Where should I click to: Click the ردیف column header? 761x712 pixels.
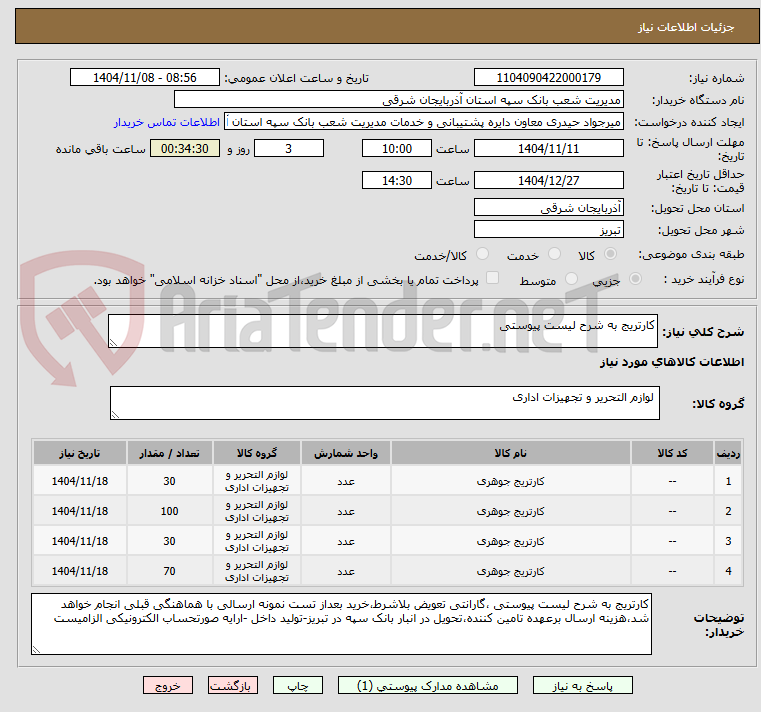(728, 453)
